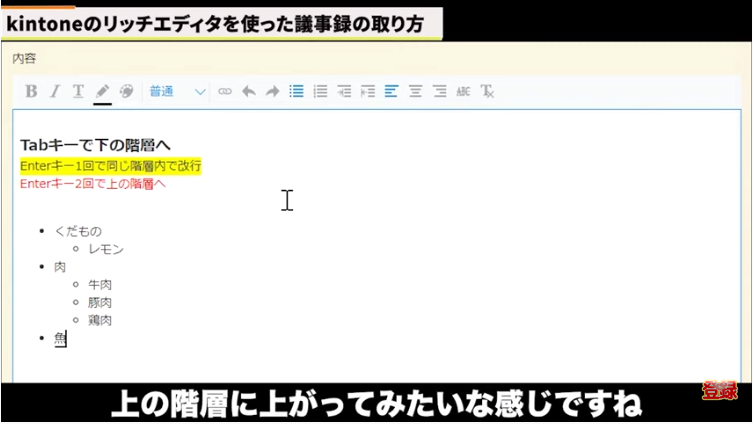Click the bullet item 肉

tap(60, 267)
